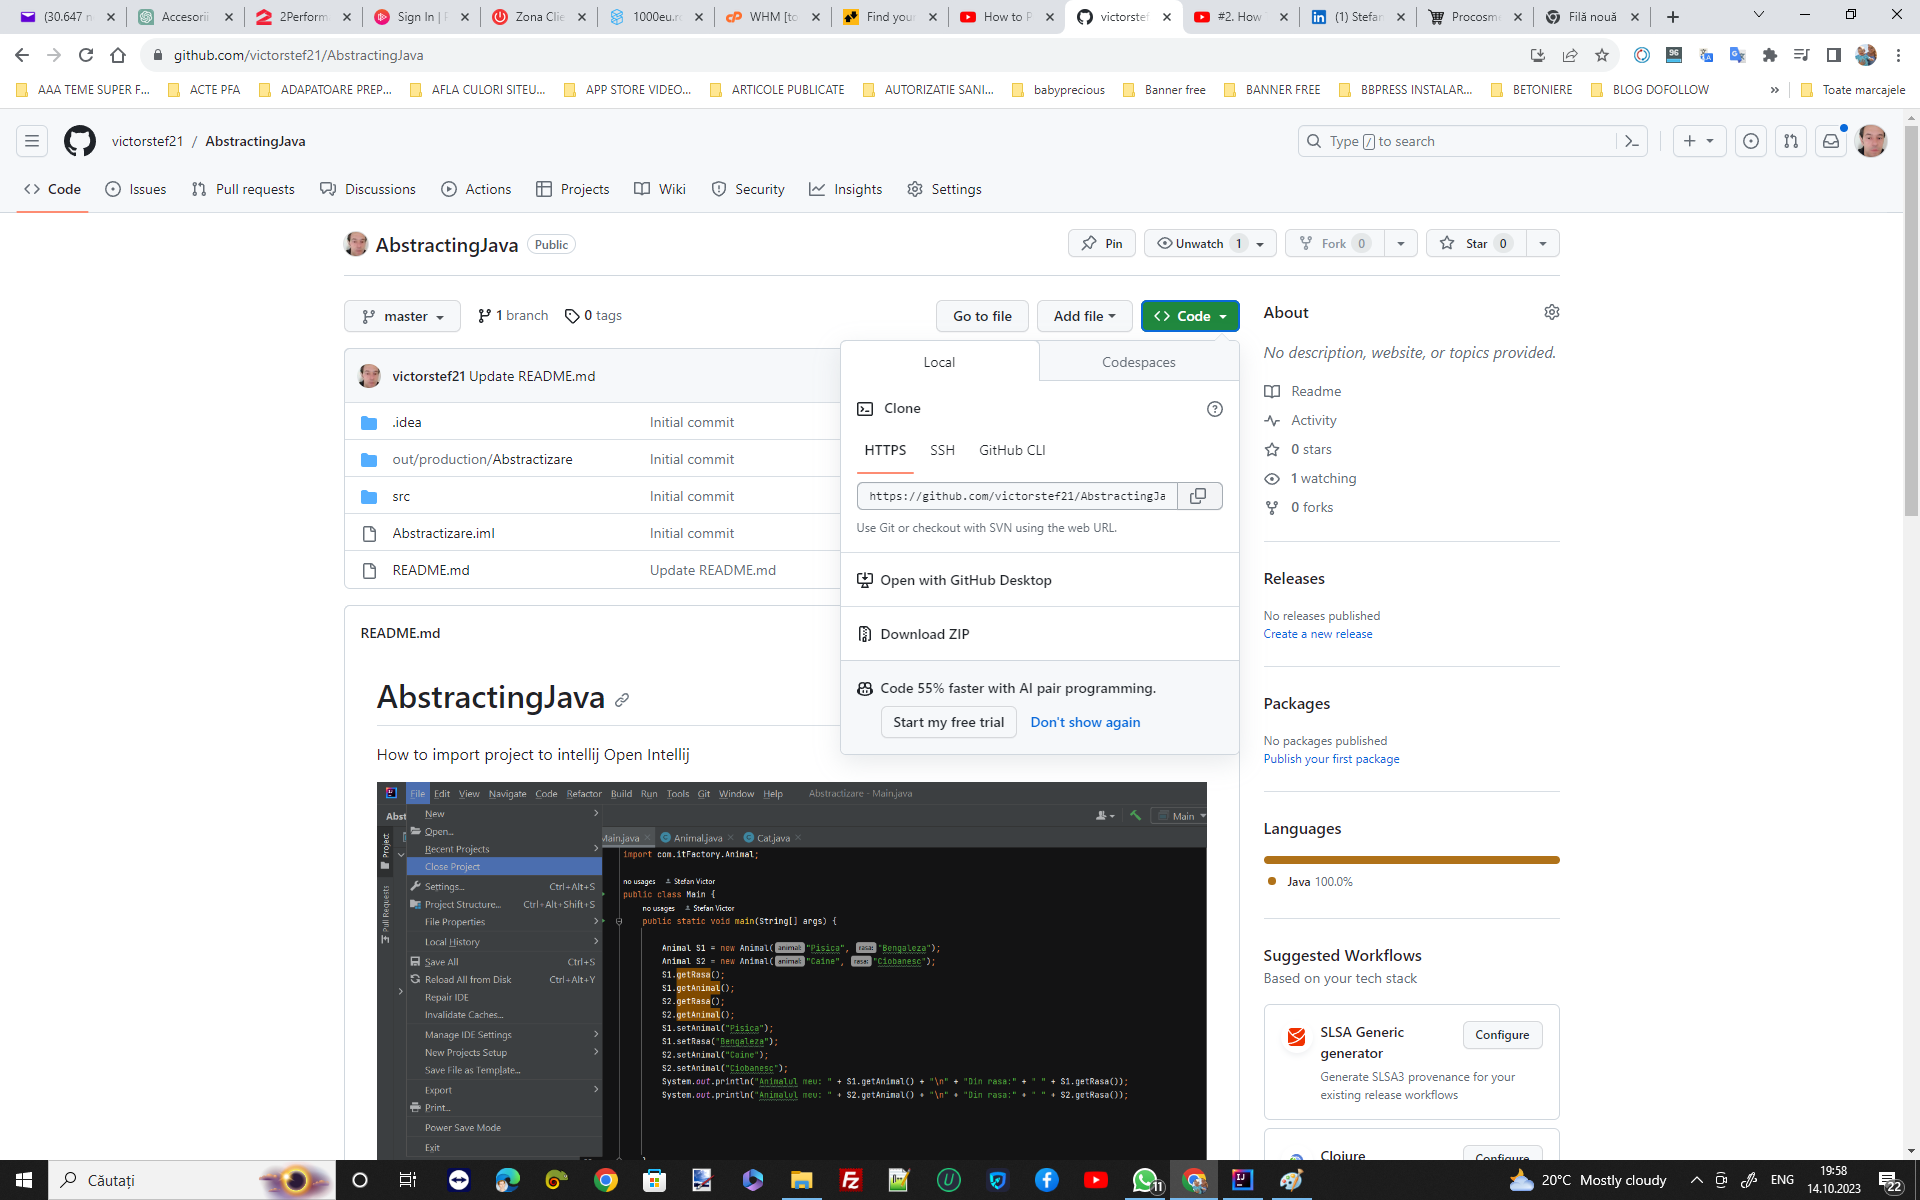1920x1200 pixels.
Task: Open your pull requests icon
Action: point(1790,141)
